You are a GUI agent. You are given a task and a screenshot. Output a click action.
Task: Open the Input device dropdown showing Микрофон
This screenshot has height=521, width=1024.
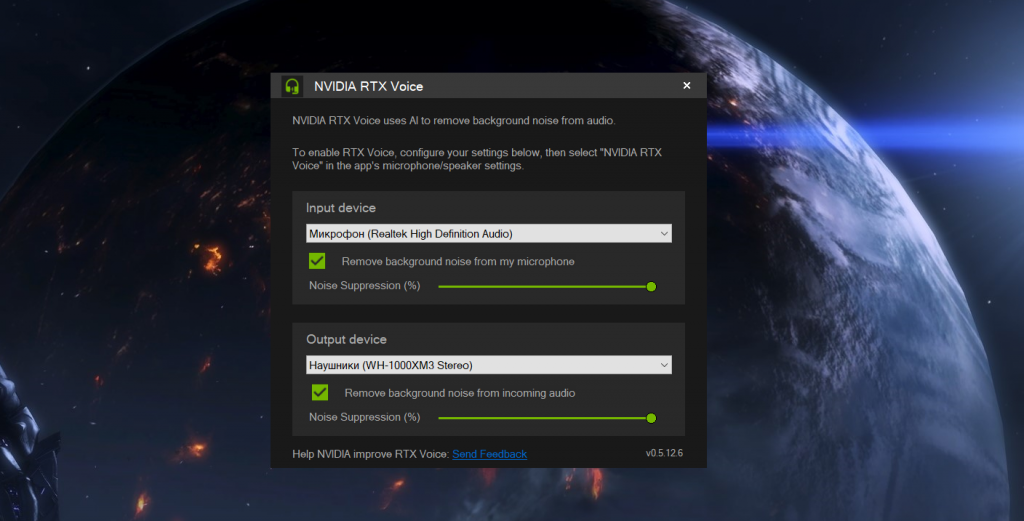[x=480, y=234]
